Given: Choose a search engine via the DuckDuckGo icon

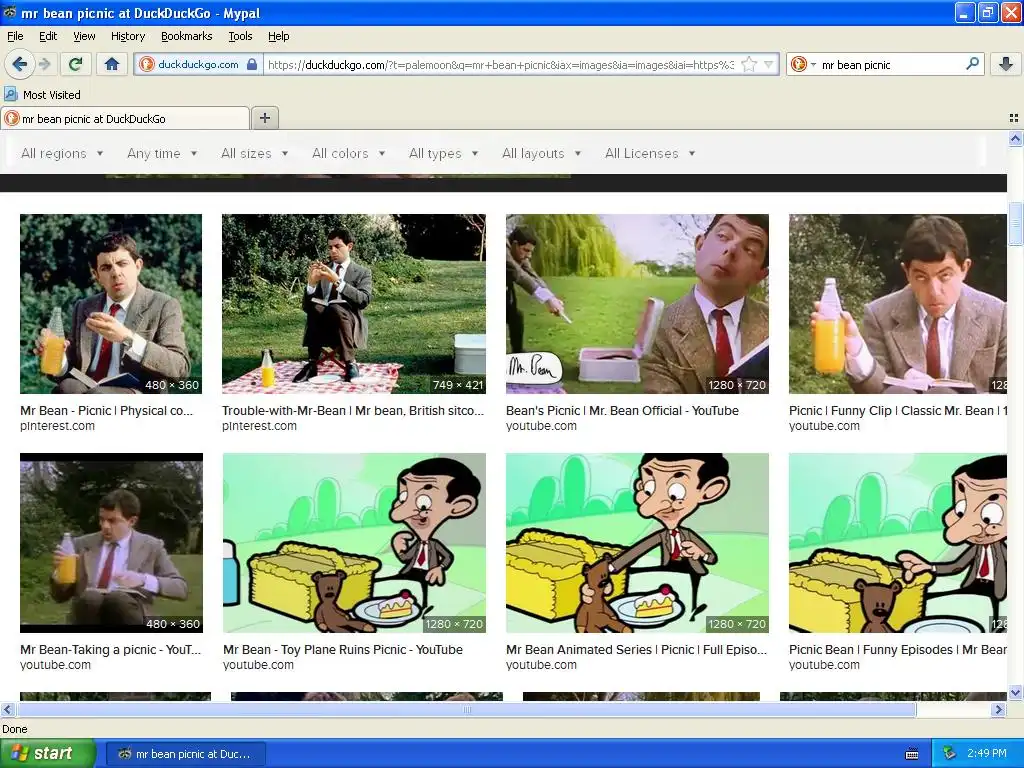Looking at the screenshot, I should click(803, 64).
